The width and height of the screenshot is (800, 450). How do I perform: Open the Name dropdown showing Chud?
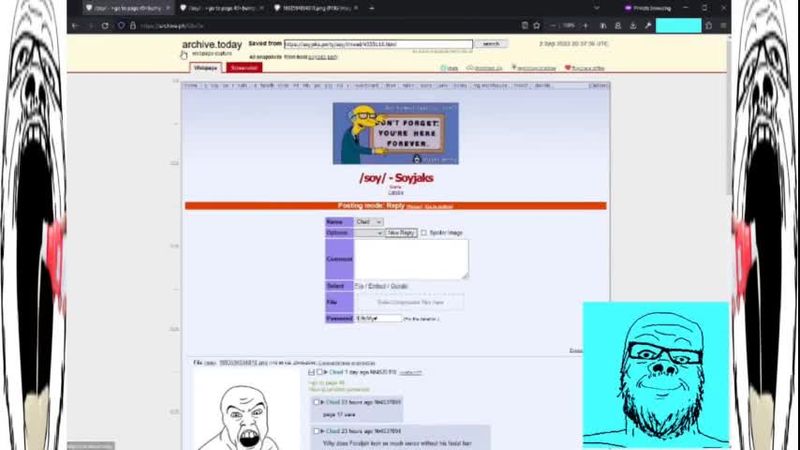coord(368,222)
